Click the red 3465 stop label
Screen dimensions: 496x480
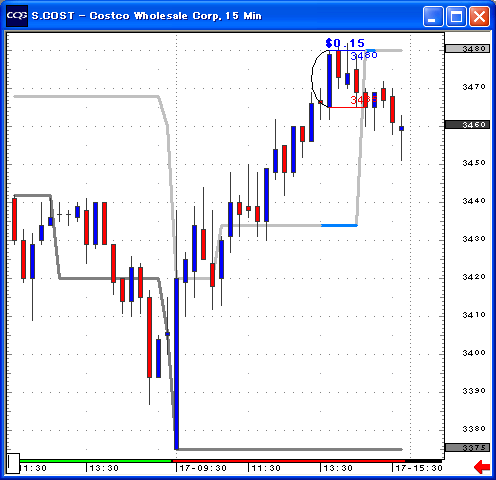pos(364,99)
